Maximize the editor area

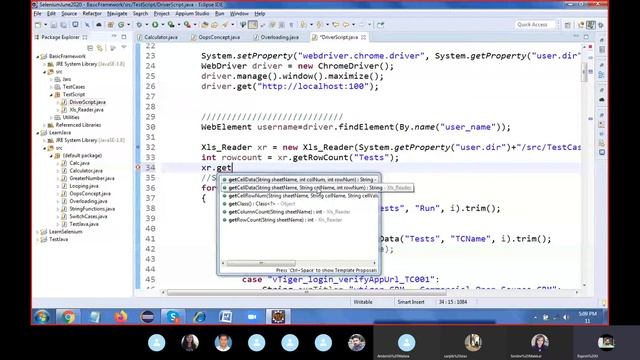[x=586, y=37]
